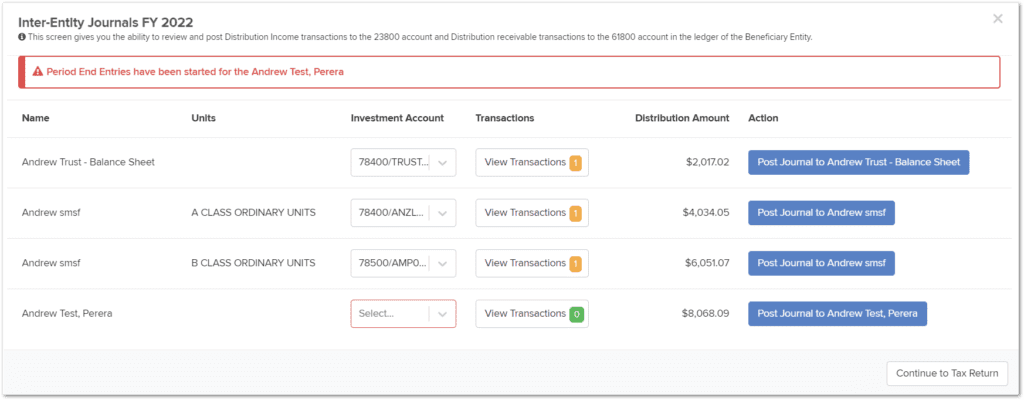Post Journal to Andrew smsf for A Class
Viewport: 1024px width, 400px height.
(821, 213)
